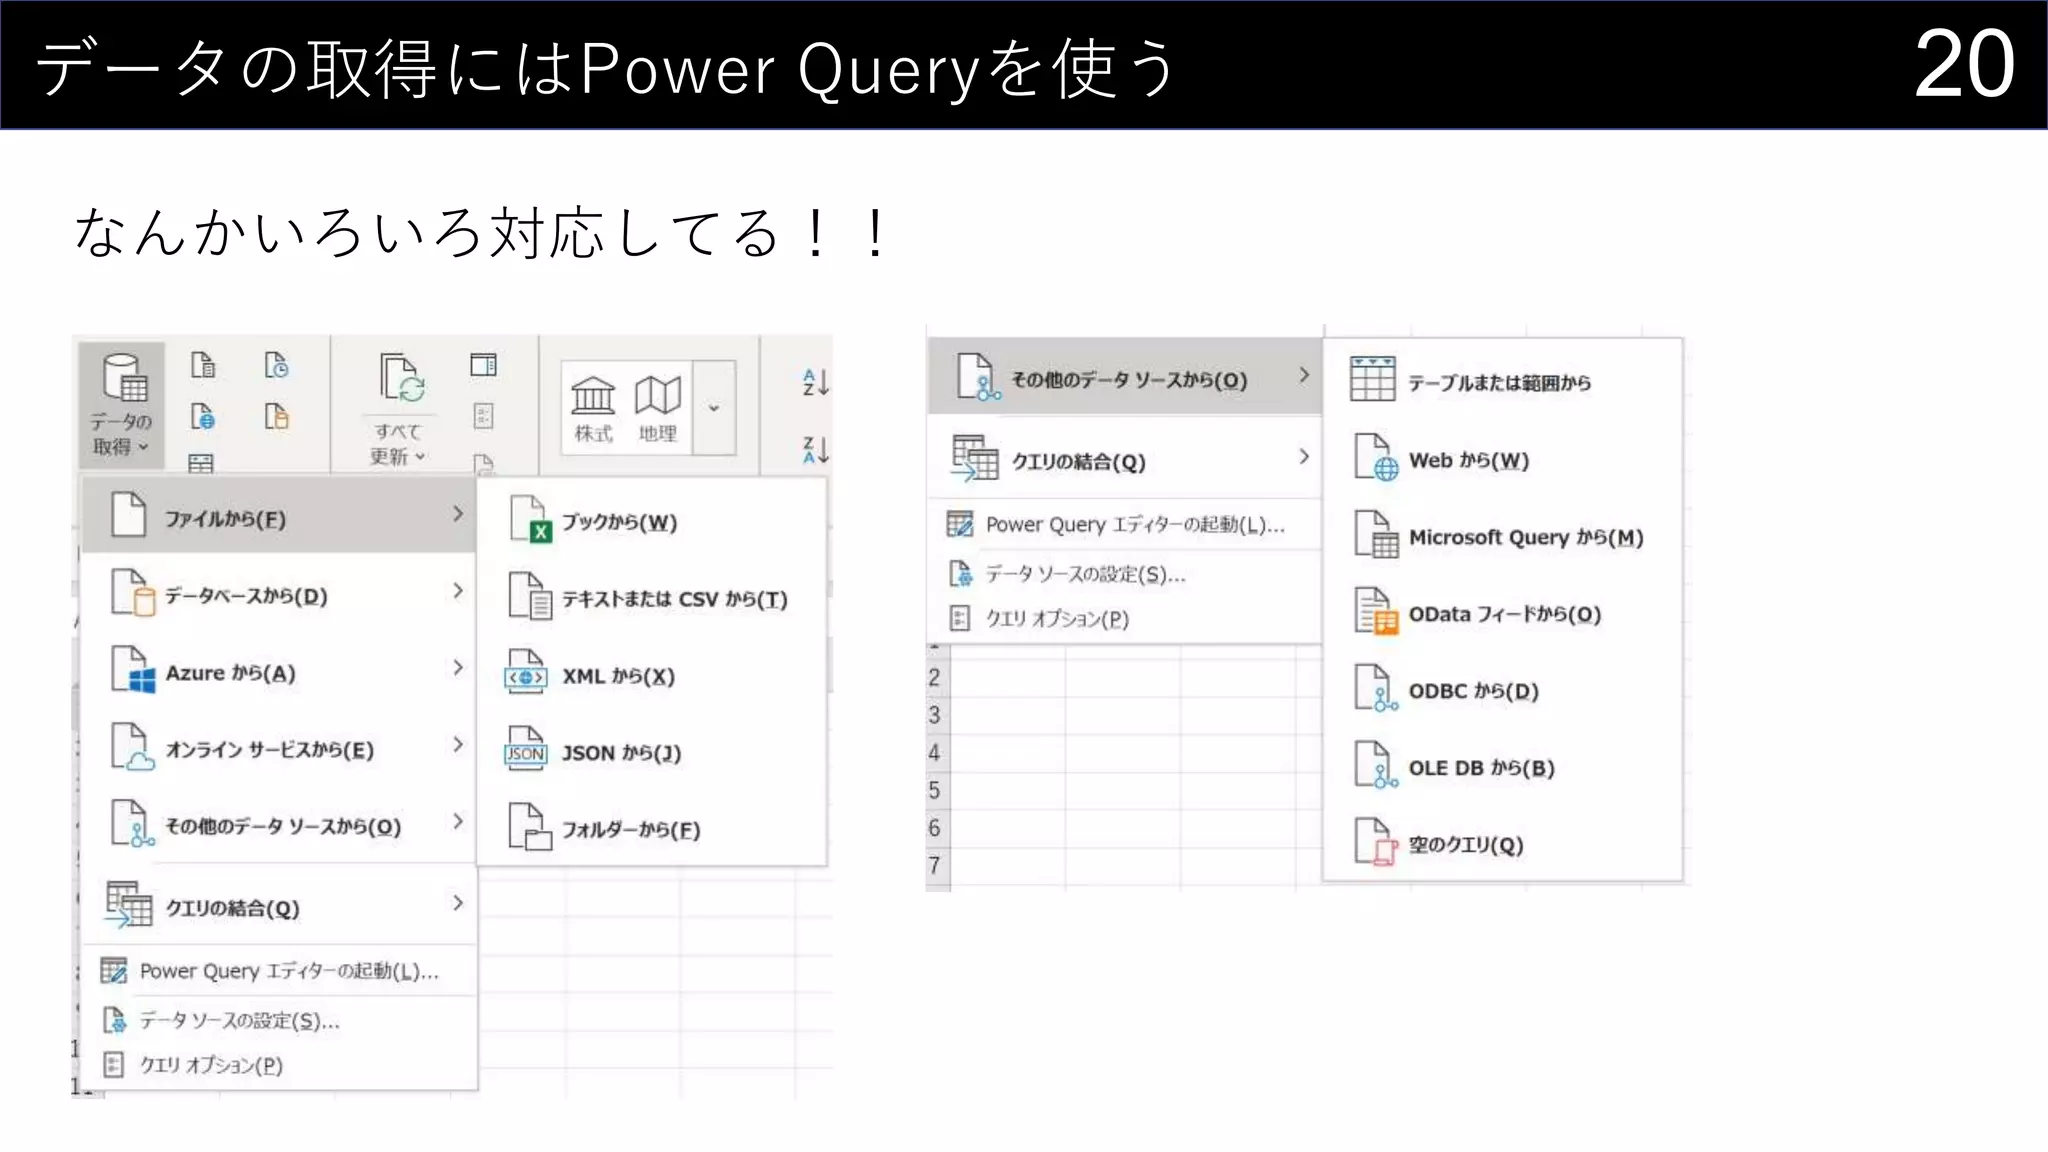2048x1152 pixels.
Task: Choose テキストまたは CSV から(T)
Action: 652,598
